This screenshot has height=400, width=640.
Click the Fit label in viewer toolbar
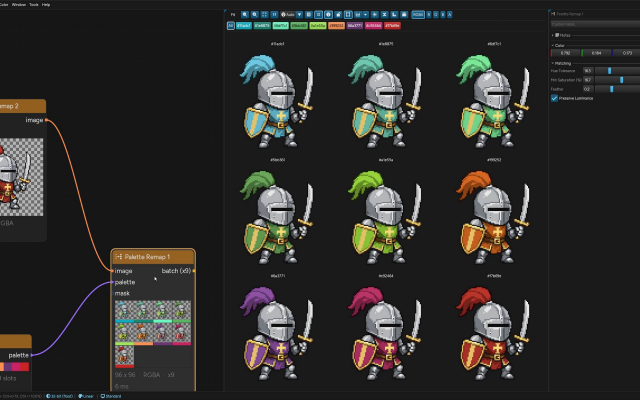click(x=233, y=15)
